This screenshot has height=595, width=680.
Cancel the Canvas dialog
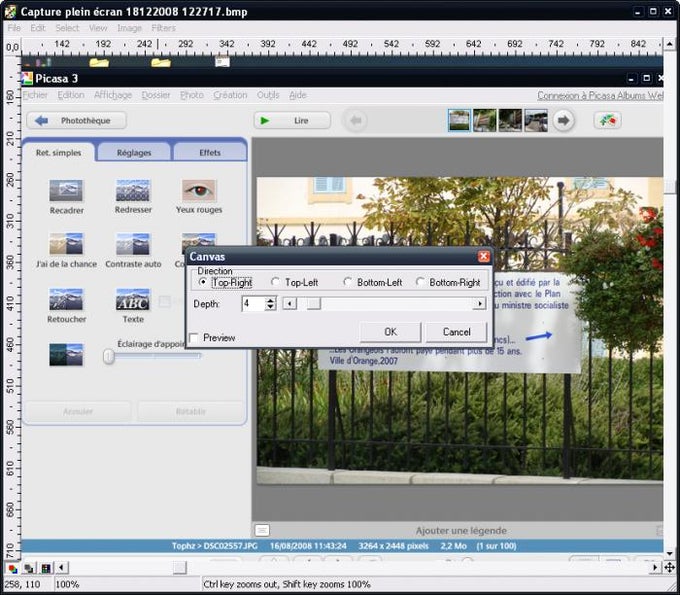[x=456, y=332]
